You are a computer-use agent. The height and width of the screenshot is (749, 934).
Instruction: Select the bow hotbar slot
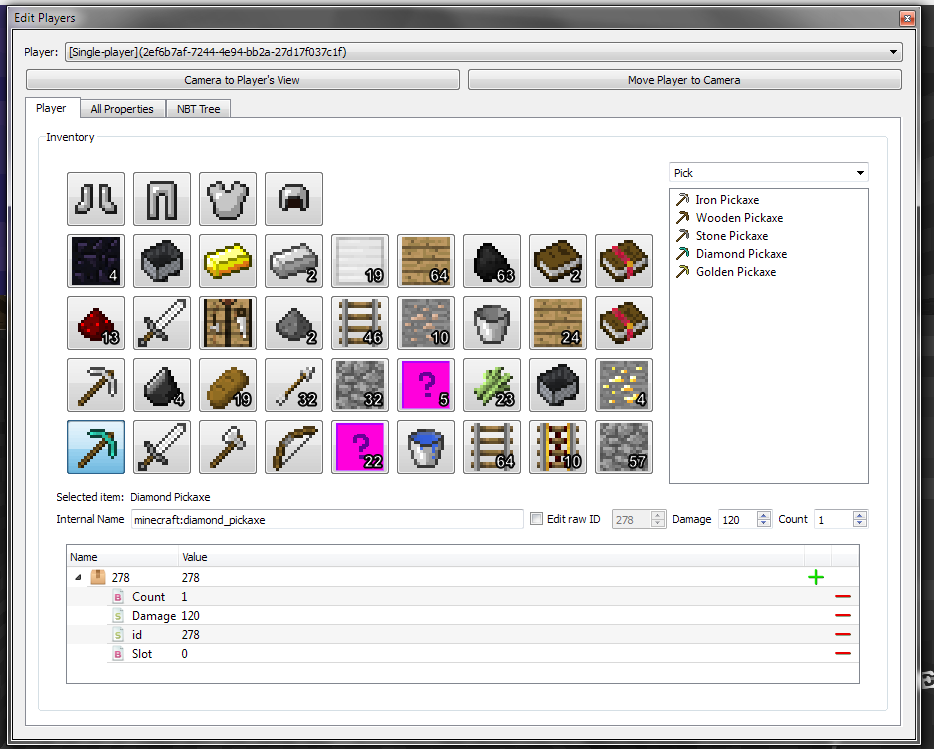[x=294, y=447]
